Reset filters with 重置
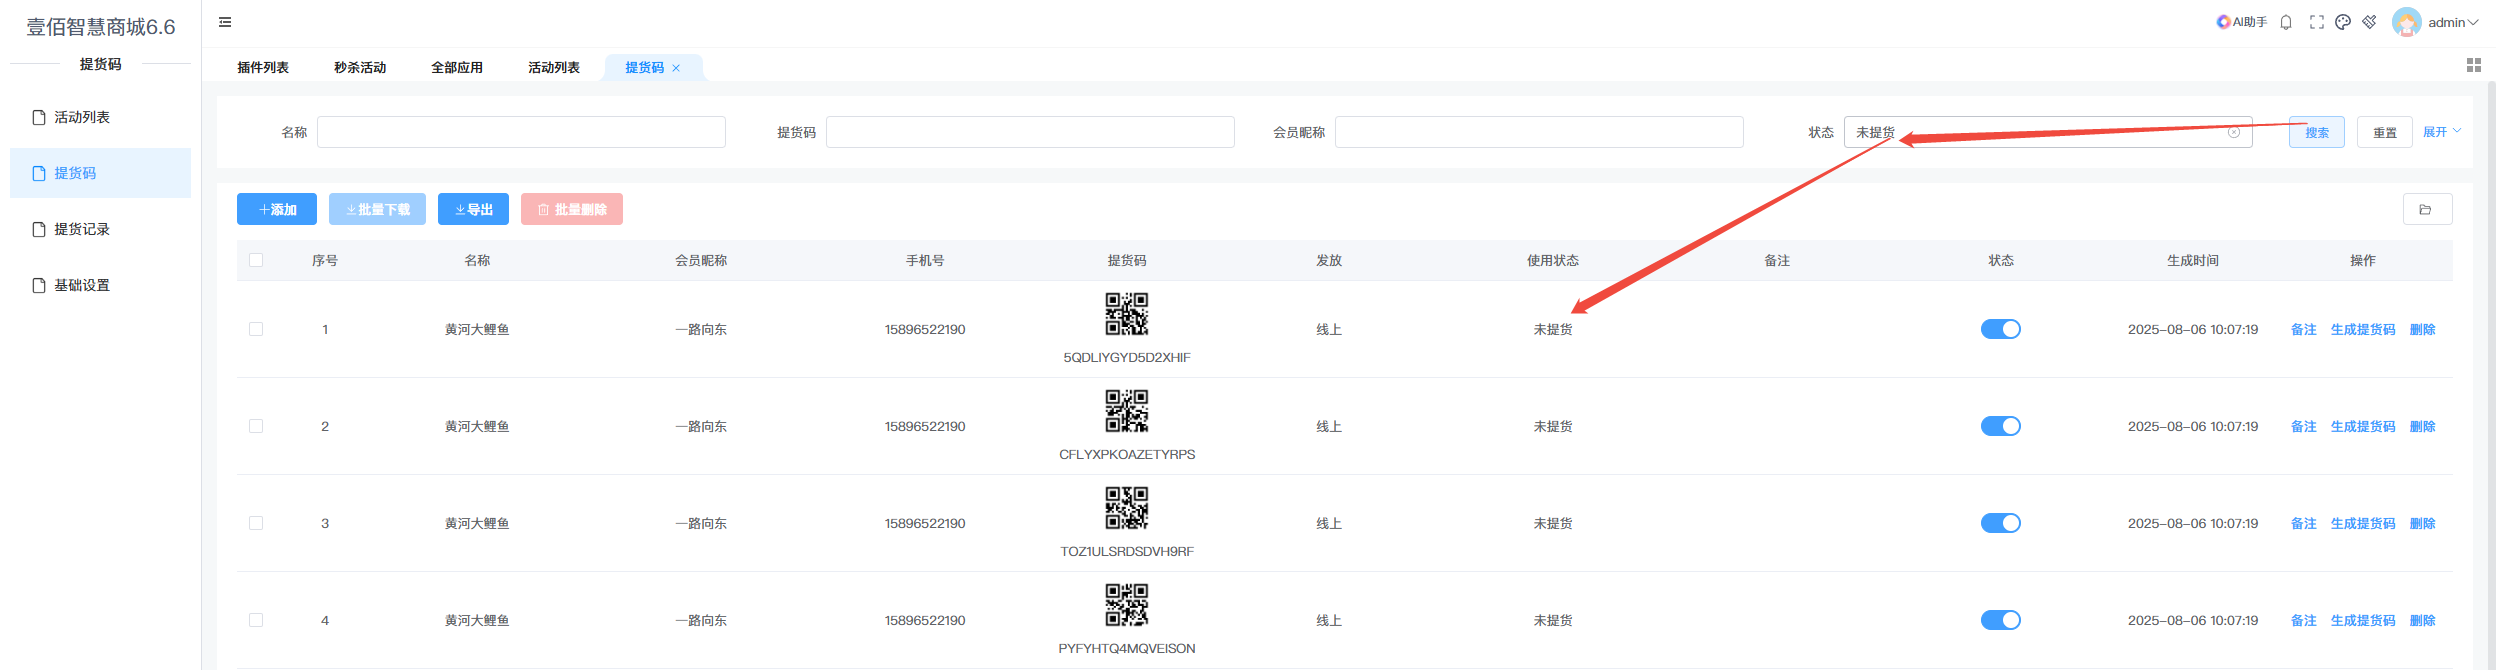Image resolution: width=2496 pixels, height=670 pixels. coord(2385,132)
